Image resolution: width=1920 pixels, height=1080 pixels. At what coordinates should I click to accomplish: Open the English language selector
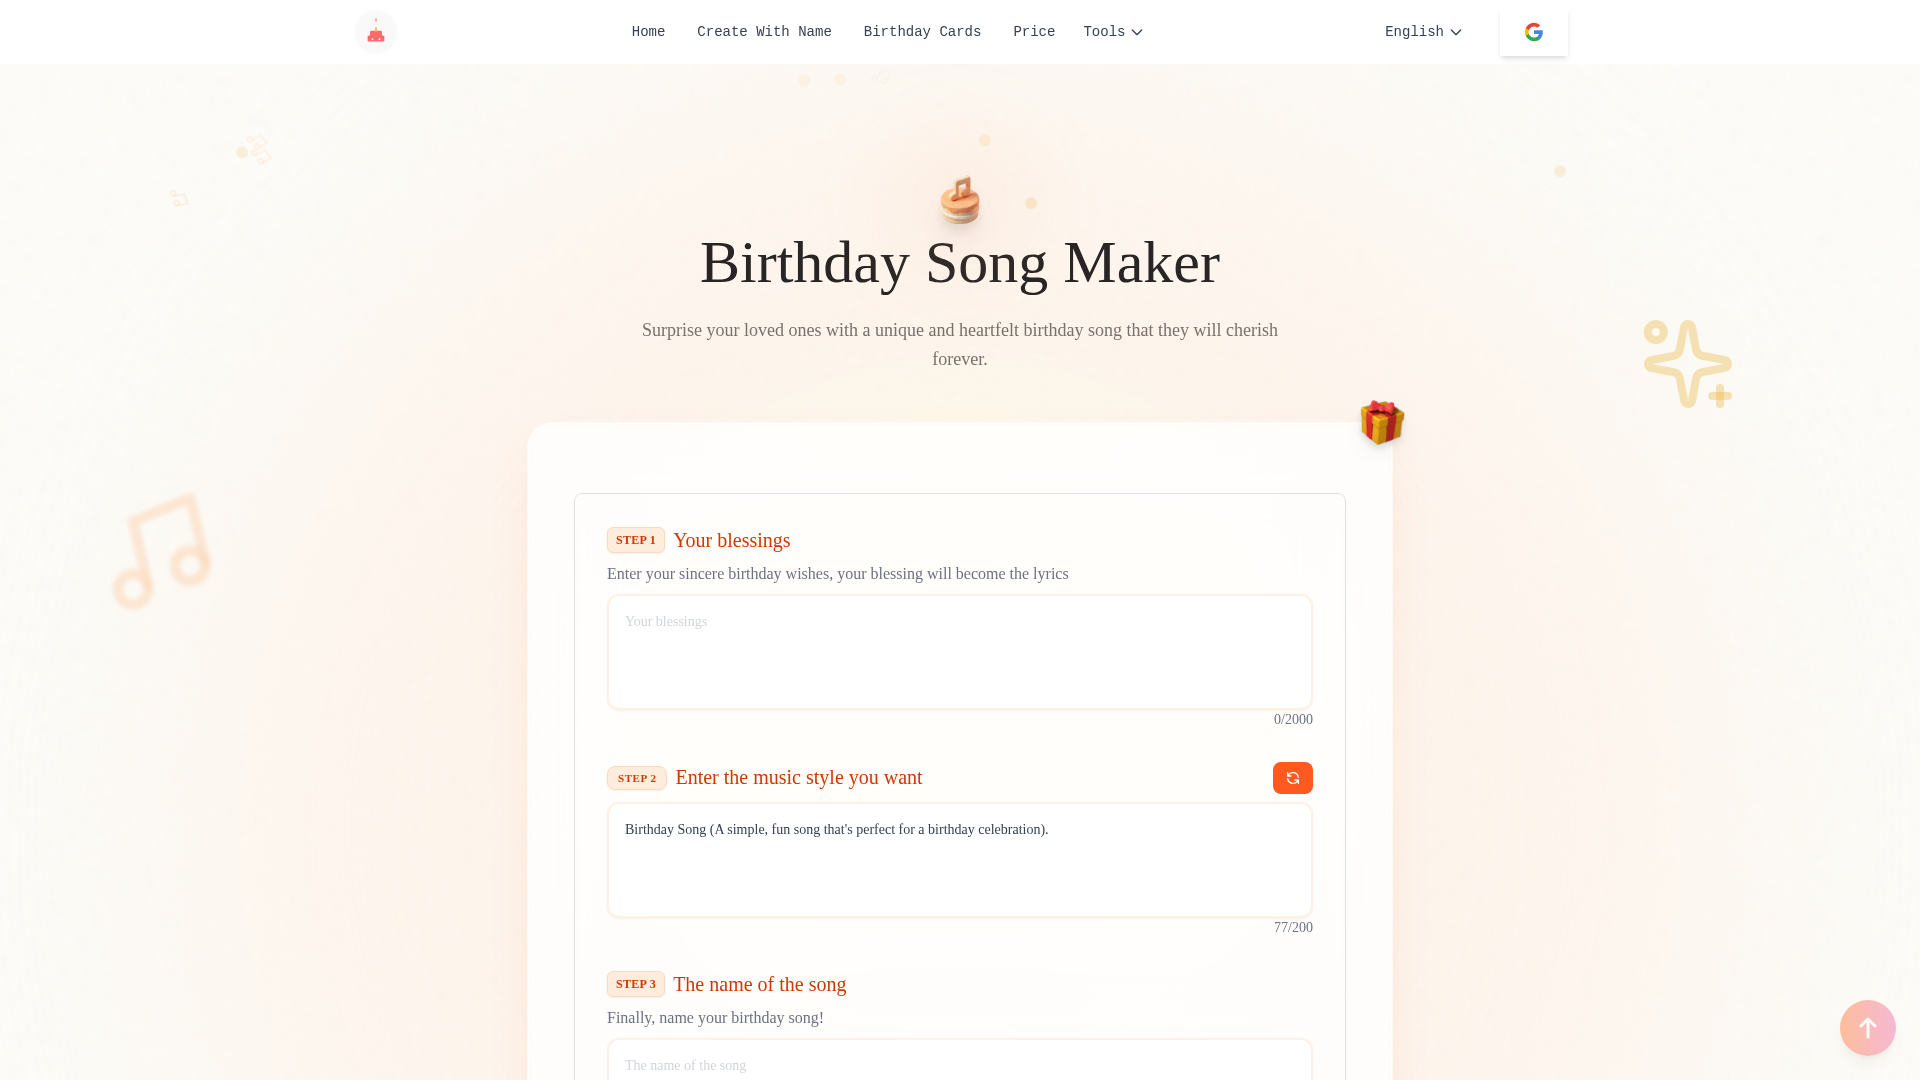pos(1423,32)
